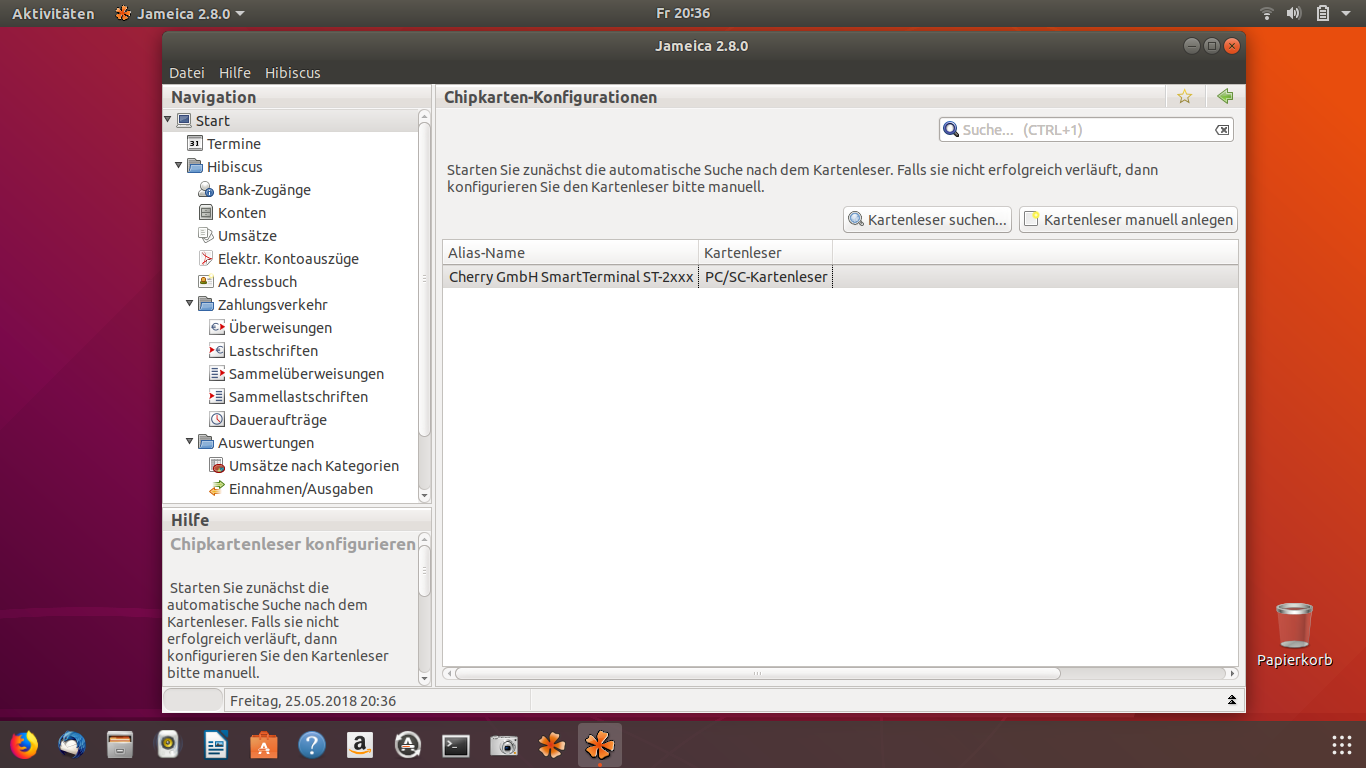Click the Hilfe panel vertical scrollbar
The image size is (1366, 768).
tap(424, 570)
